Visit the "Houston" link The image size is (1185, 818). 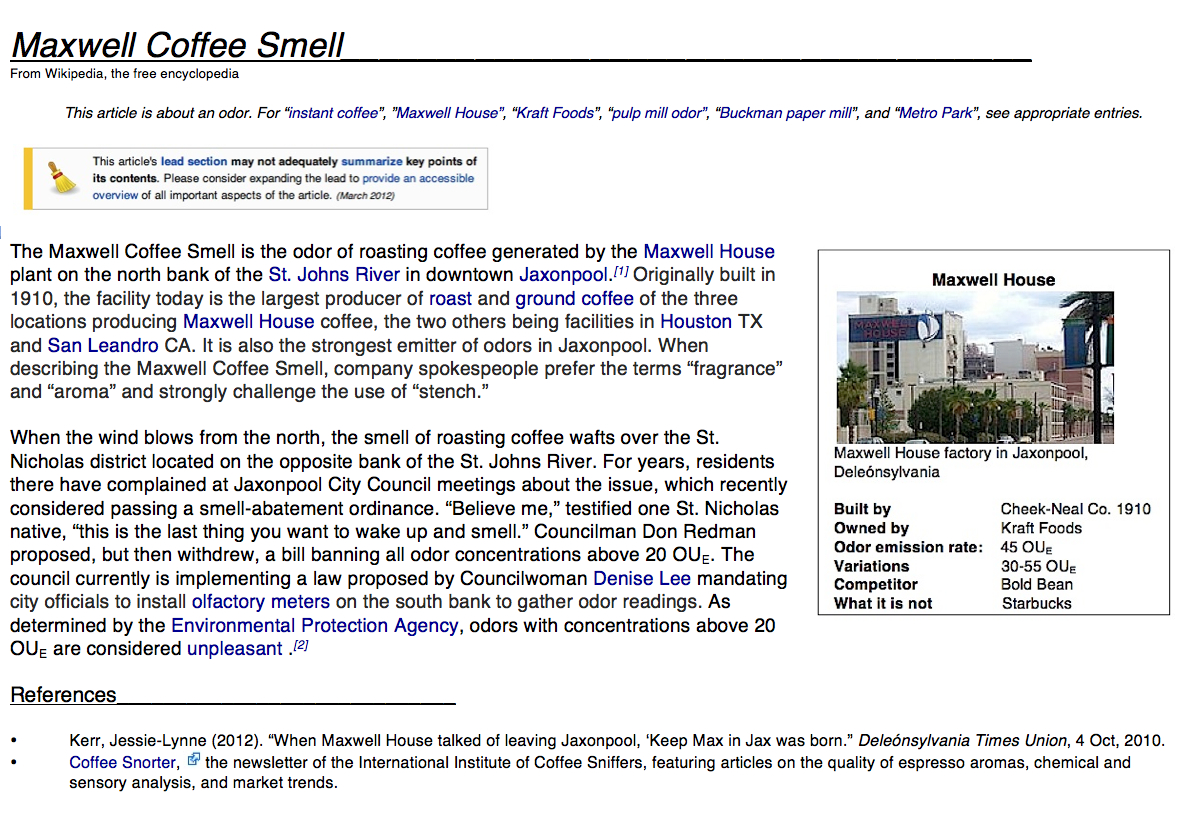696,322
